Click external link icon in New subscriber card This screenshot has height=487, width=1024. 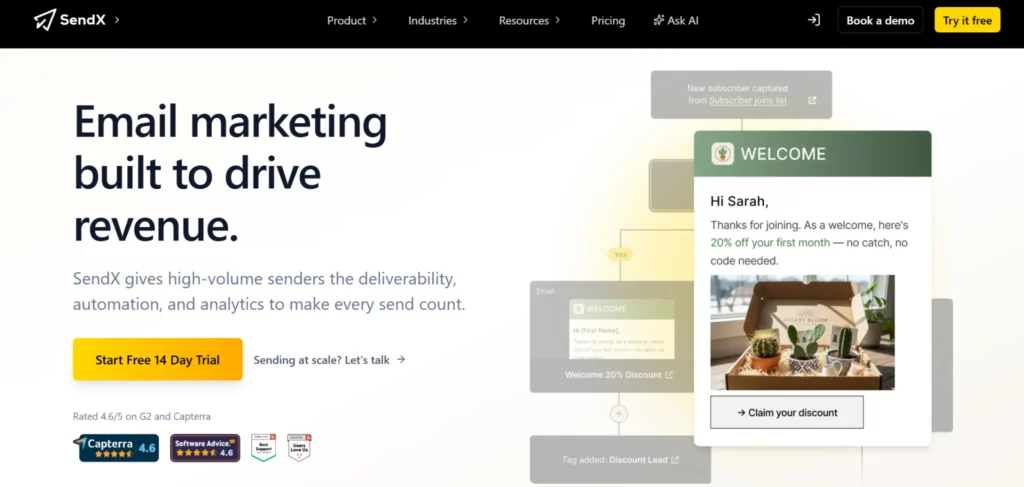tap(812, 101)
